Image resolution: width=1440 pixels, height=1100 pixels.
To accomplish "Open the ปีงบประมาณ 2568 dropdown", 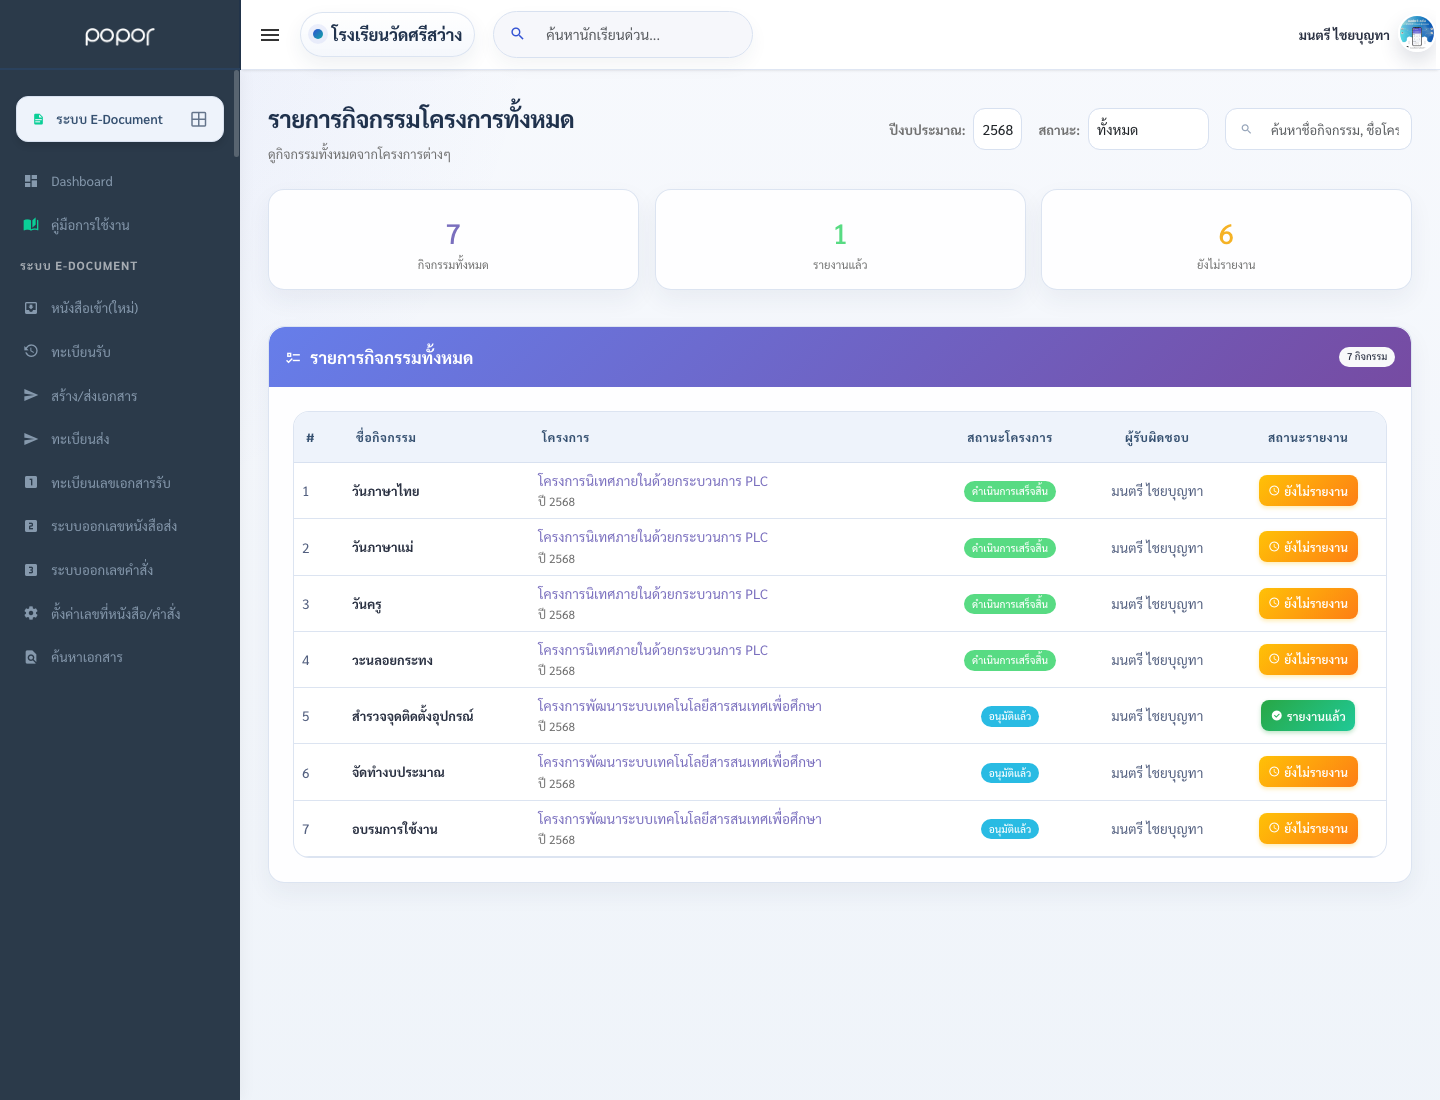I will [997, 129].
